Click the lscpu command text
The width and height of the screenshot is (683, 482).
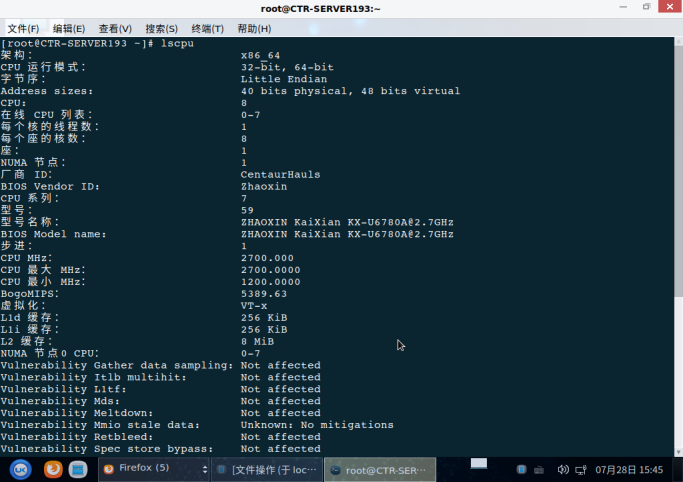pos(177,44)
